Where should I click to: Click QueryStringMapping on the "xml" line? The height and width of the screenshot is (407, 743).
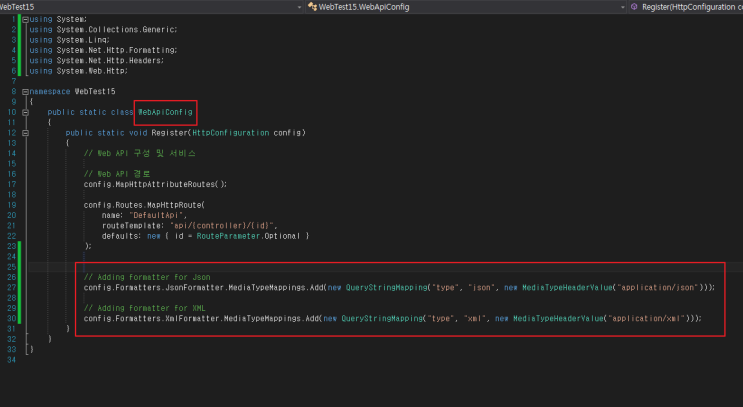[x=382, y=318]
